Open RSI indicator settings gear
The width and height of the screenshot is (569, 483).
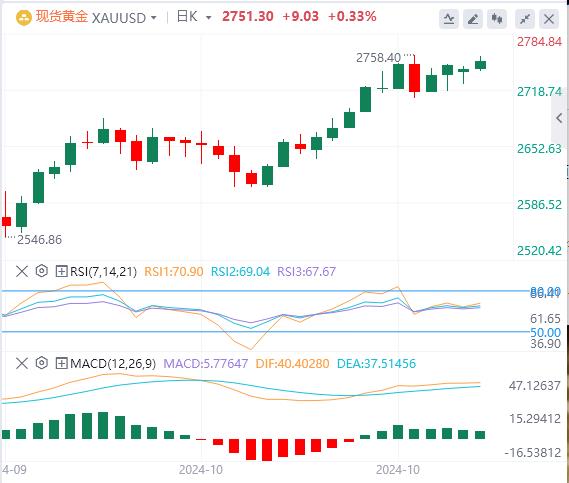42,271
